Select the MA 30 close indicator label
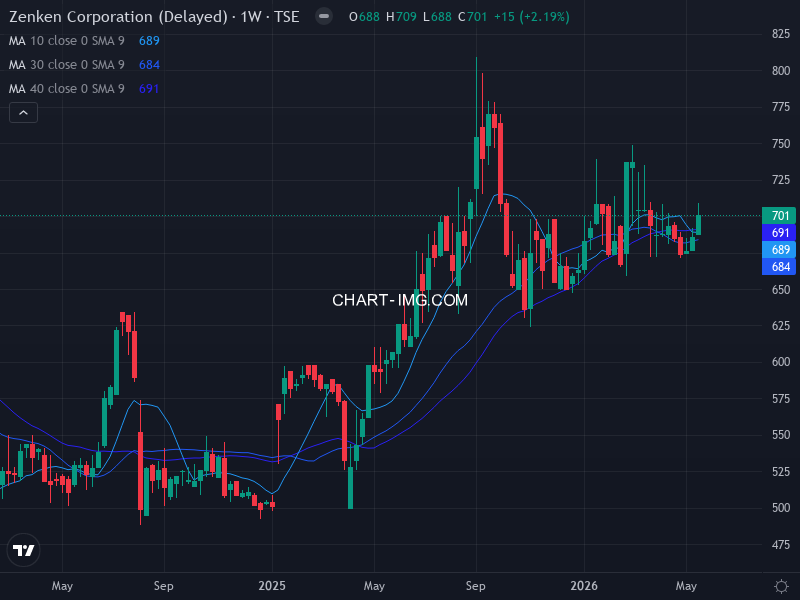 point(67,65)
